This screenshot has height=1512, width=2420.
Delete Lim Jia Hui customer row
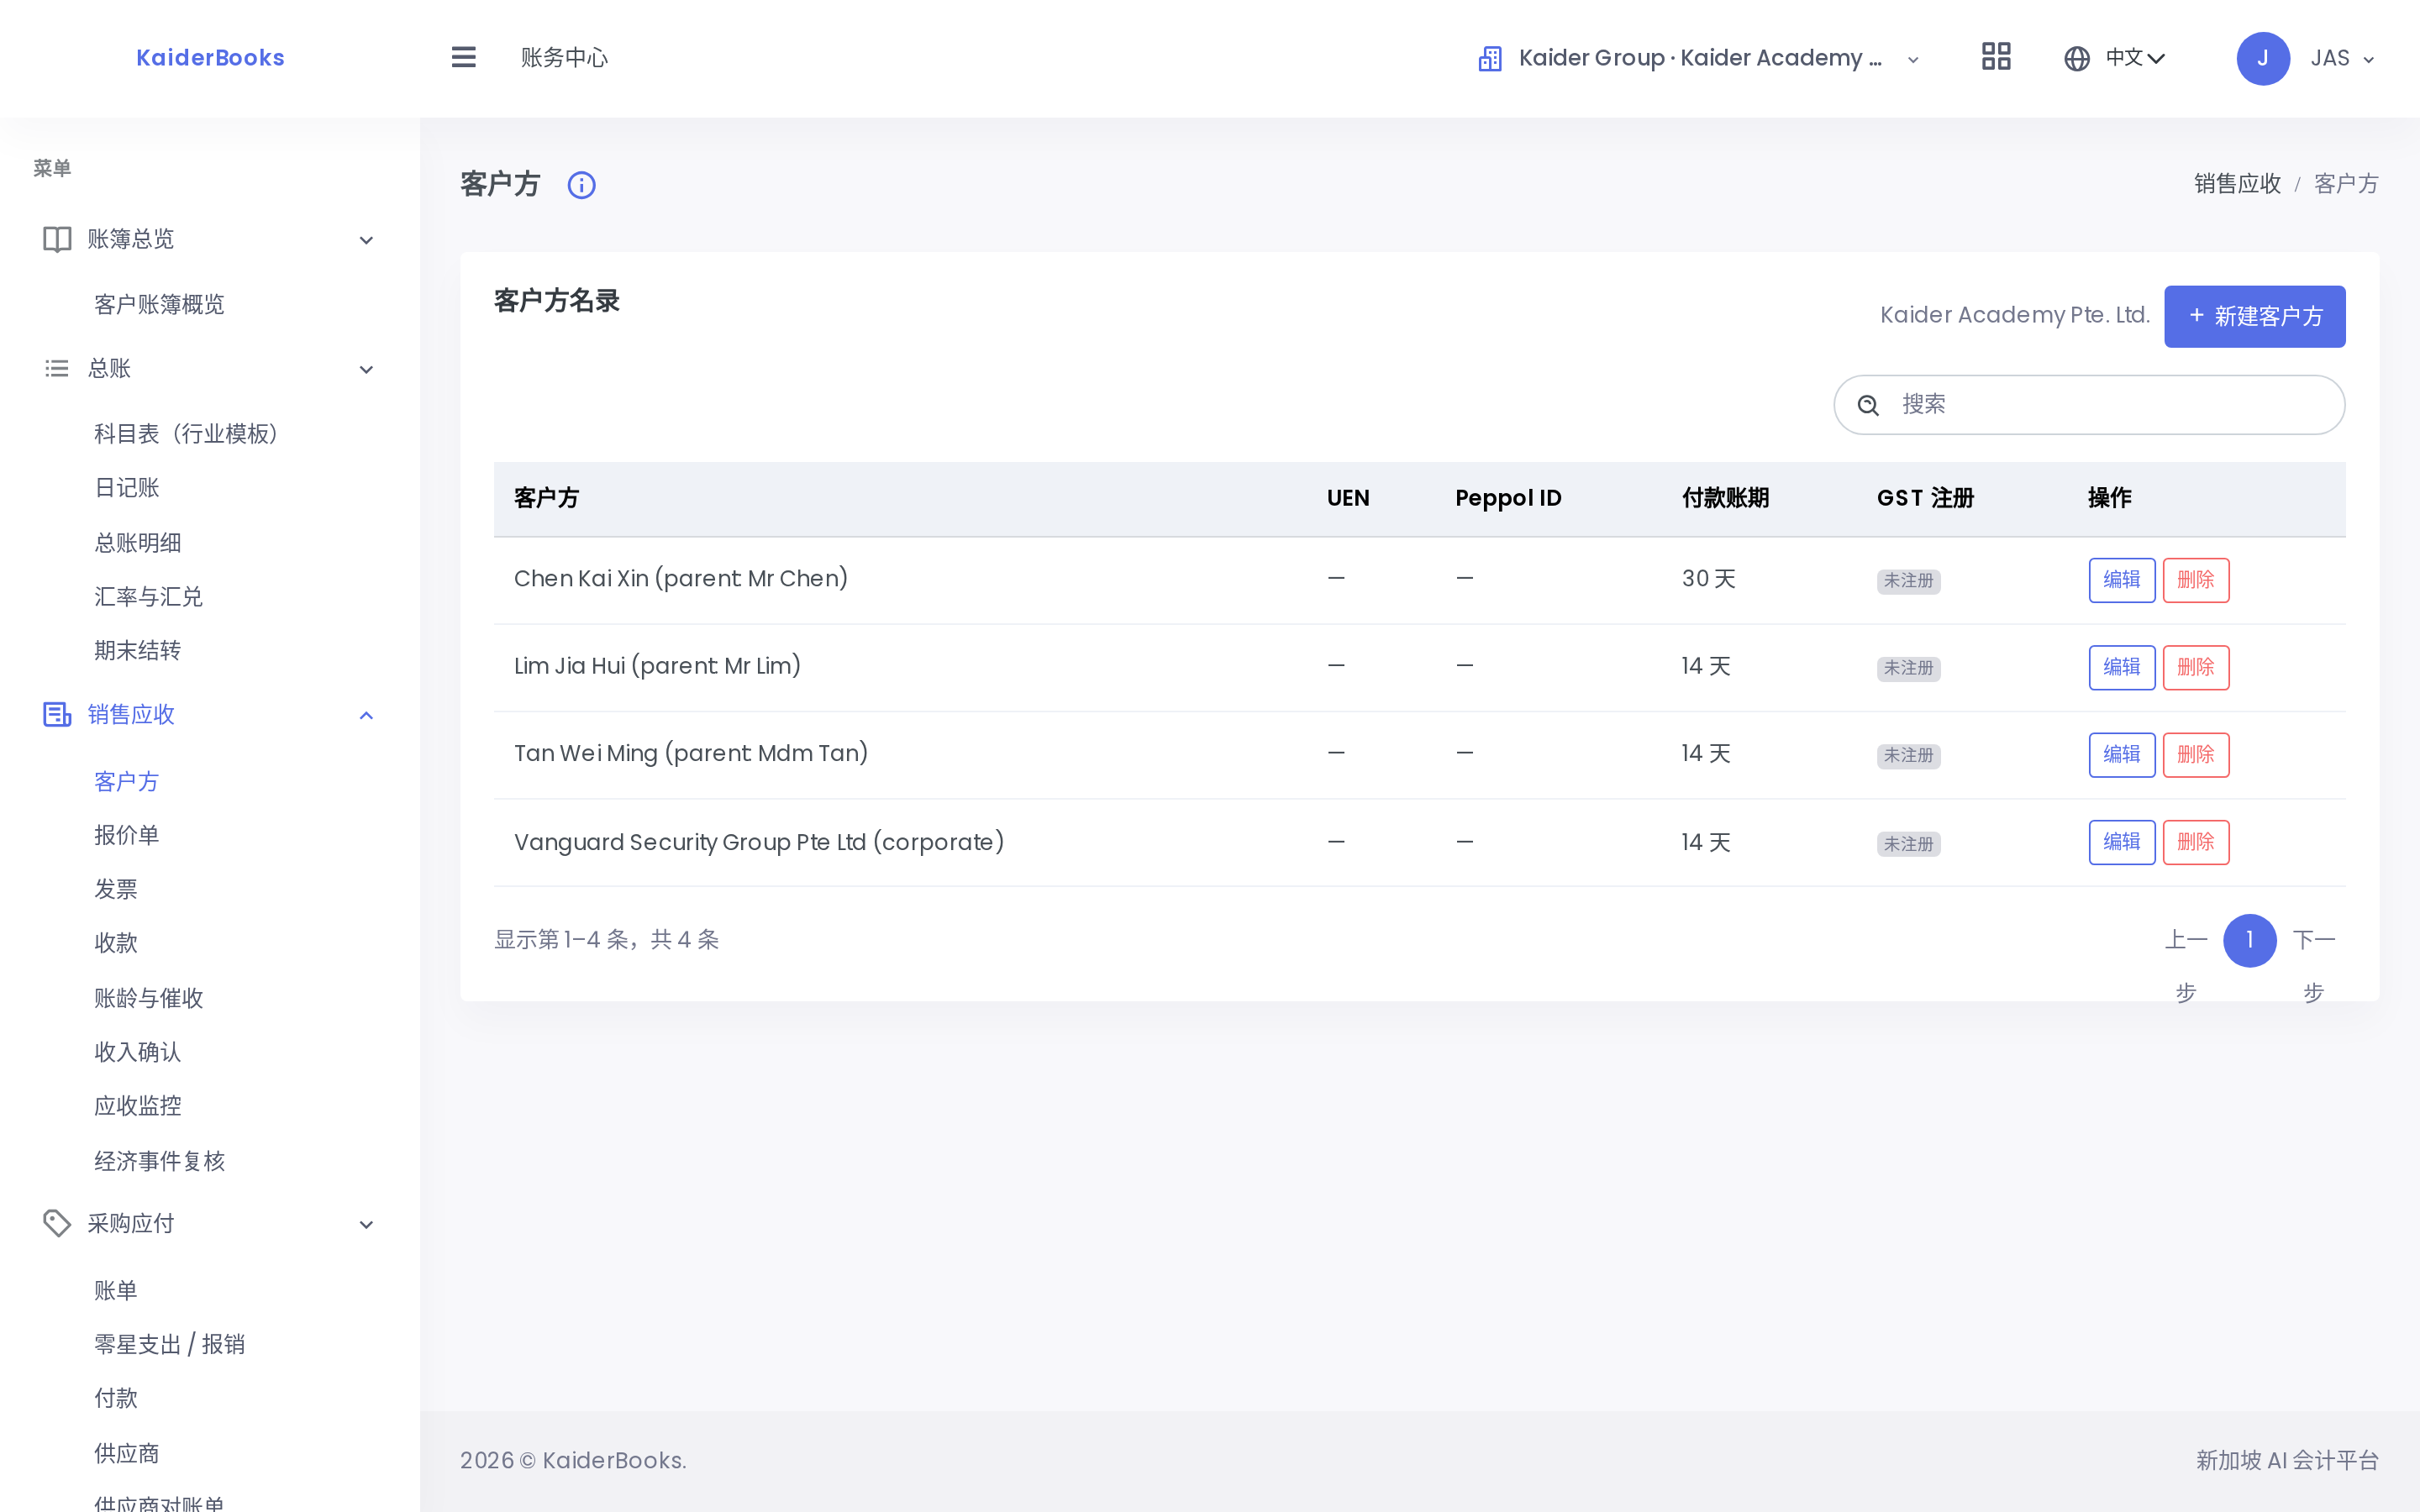point(2195,667)
